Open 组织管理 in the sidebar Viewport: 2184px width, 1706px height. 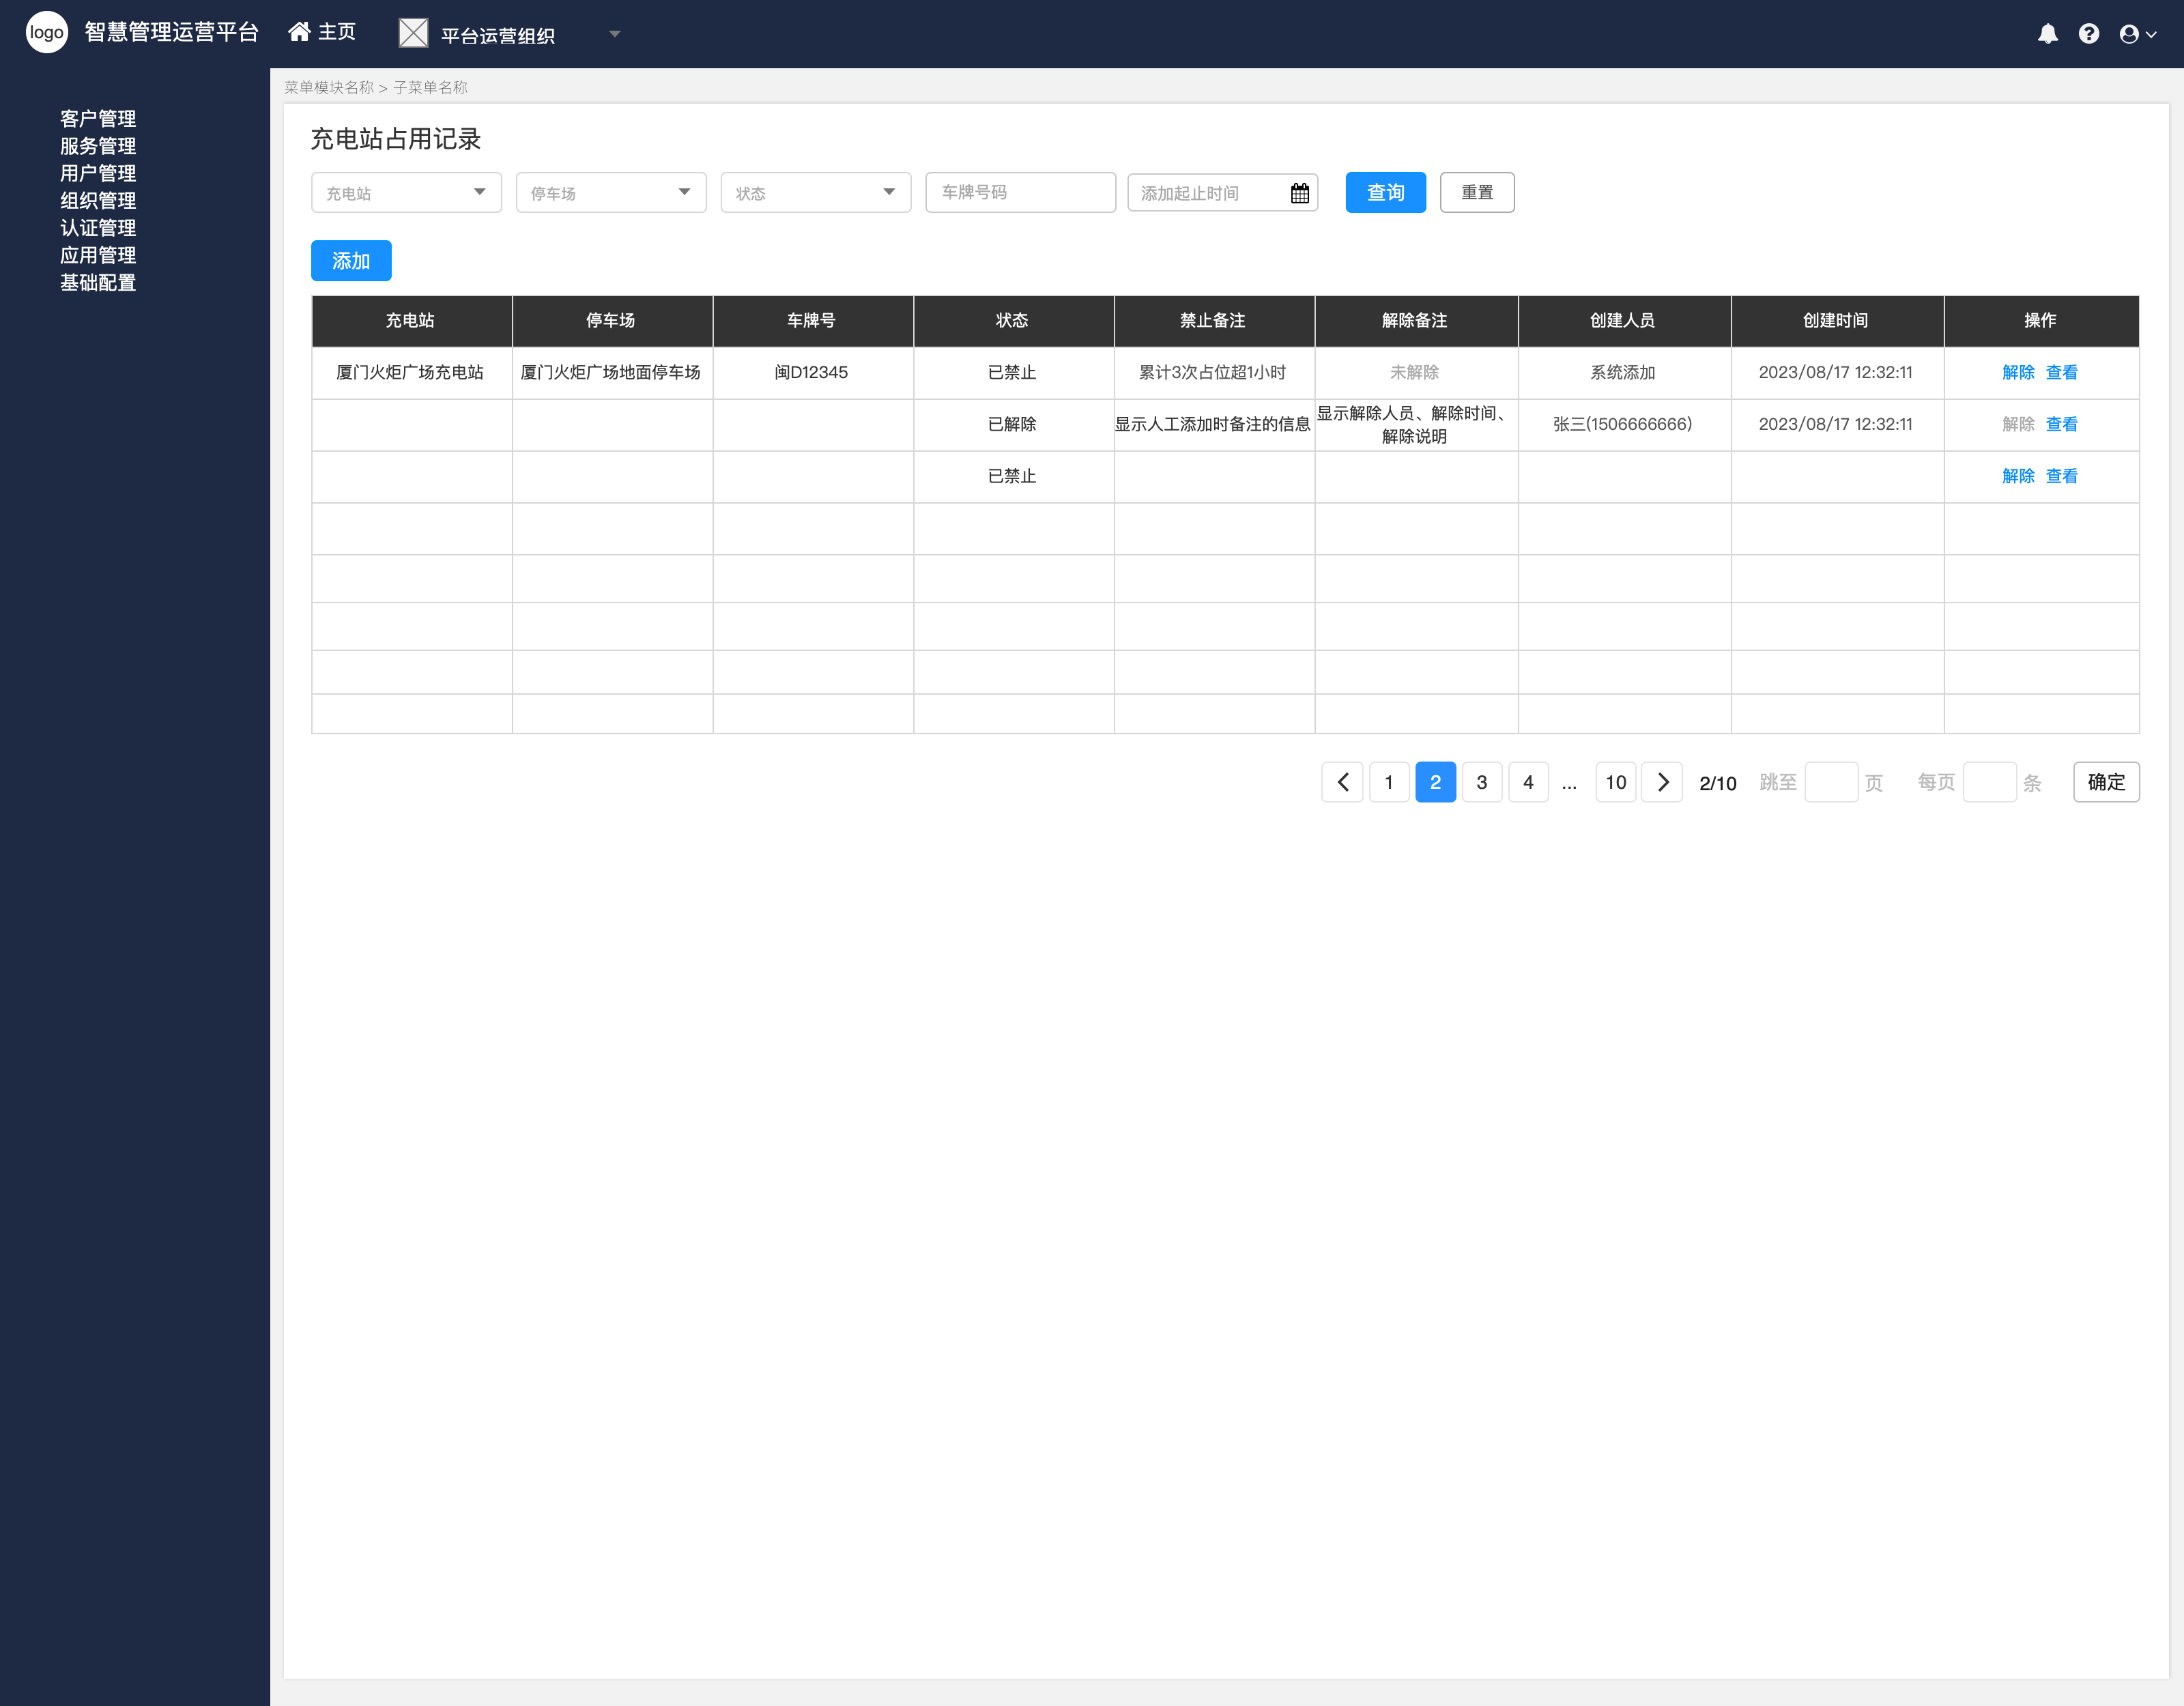(x=98, y=201)
